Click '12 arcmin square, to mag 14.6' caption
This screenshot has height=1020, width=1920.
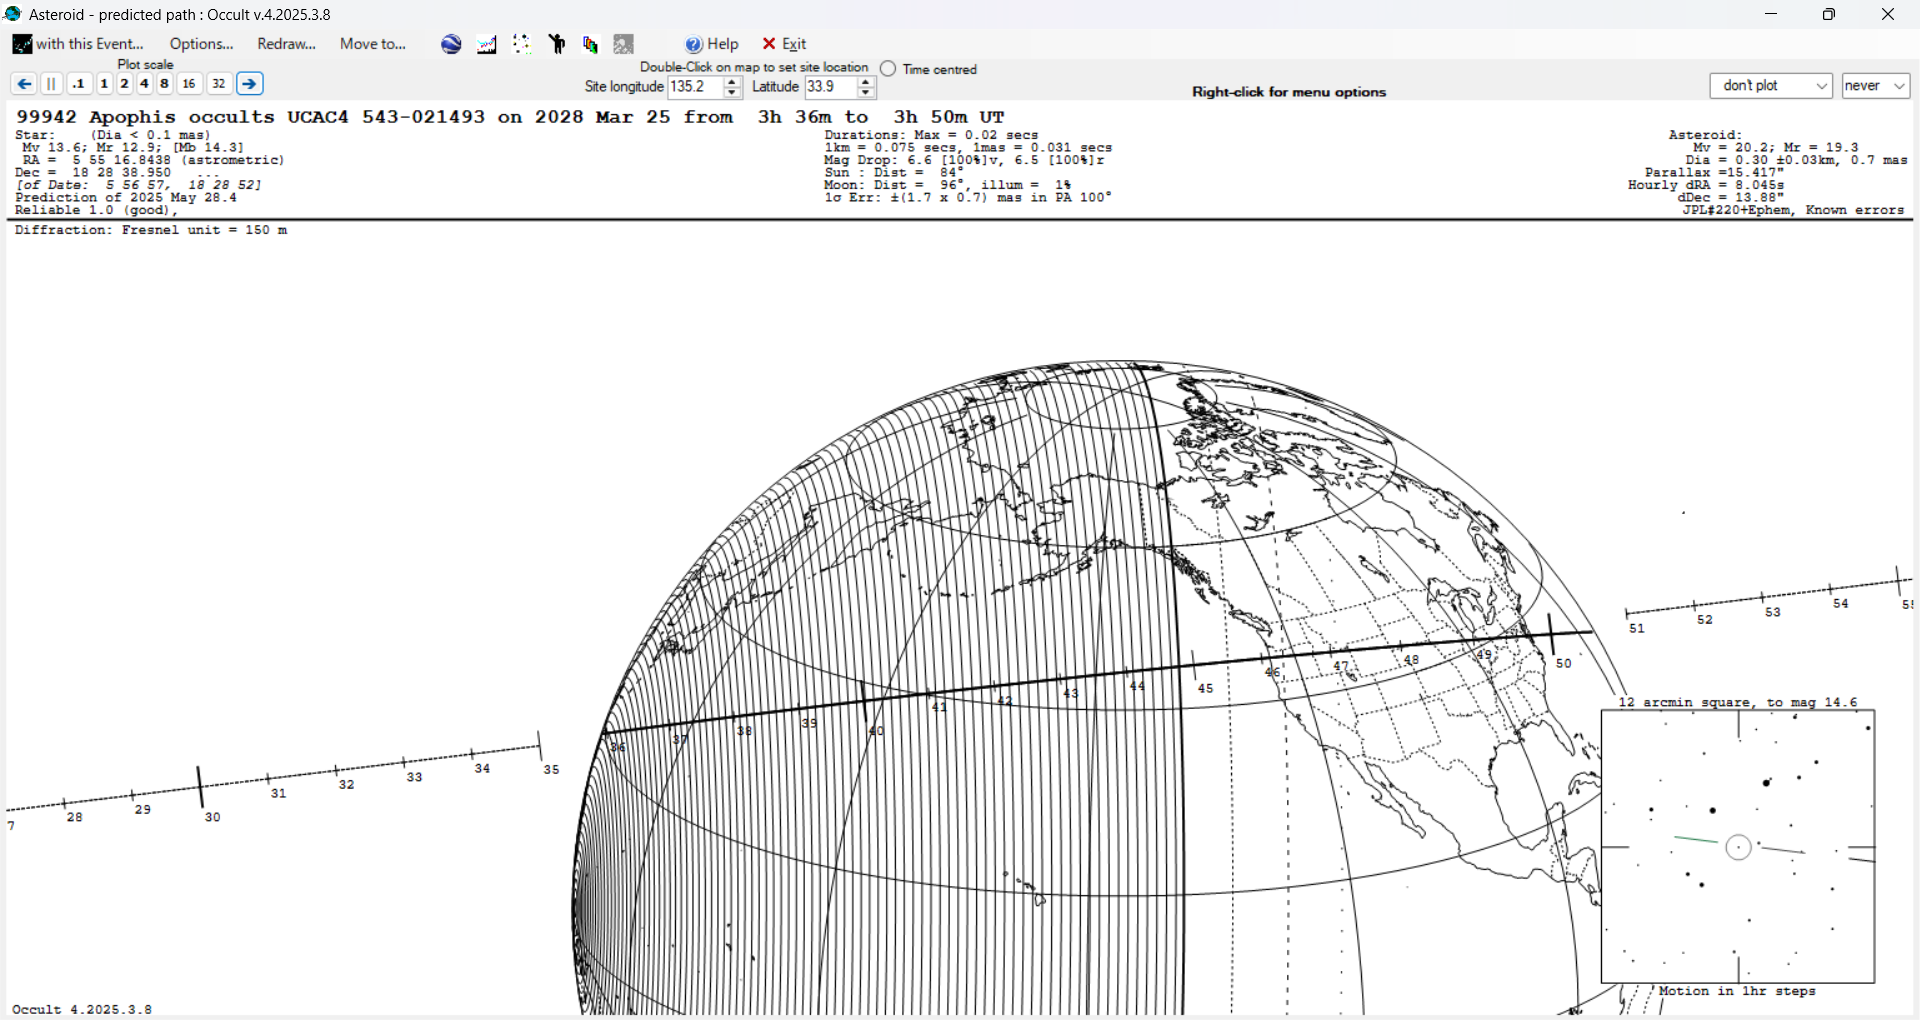tap(1738, 702)
